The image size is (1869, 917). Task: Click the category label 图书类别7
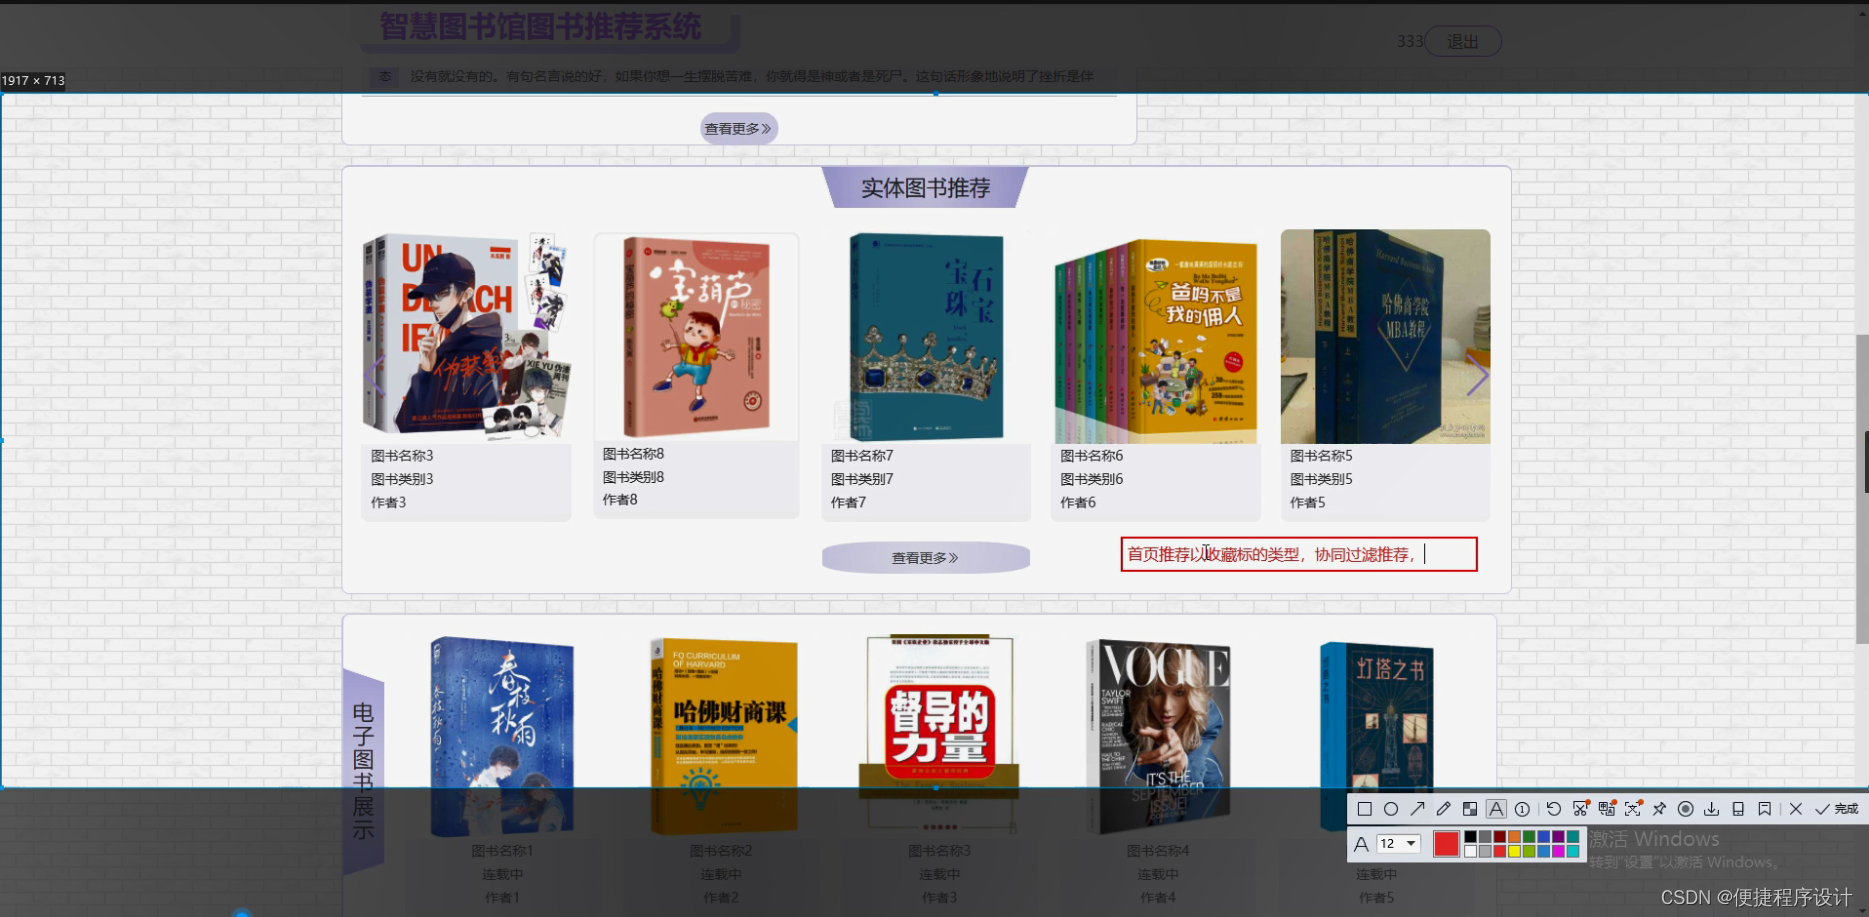(862, 479)
